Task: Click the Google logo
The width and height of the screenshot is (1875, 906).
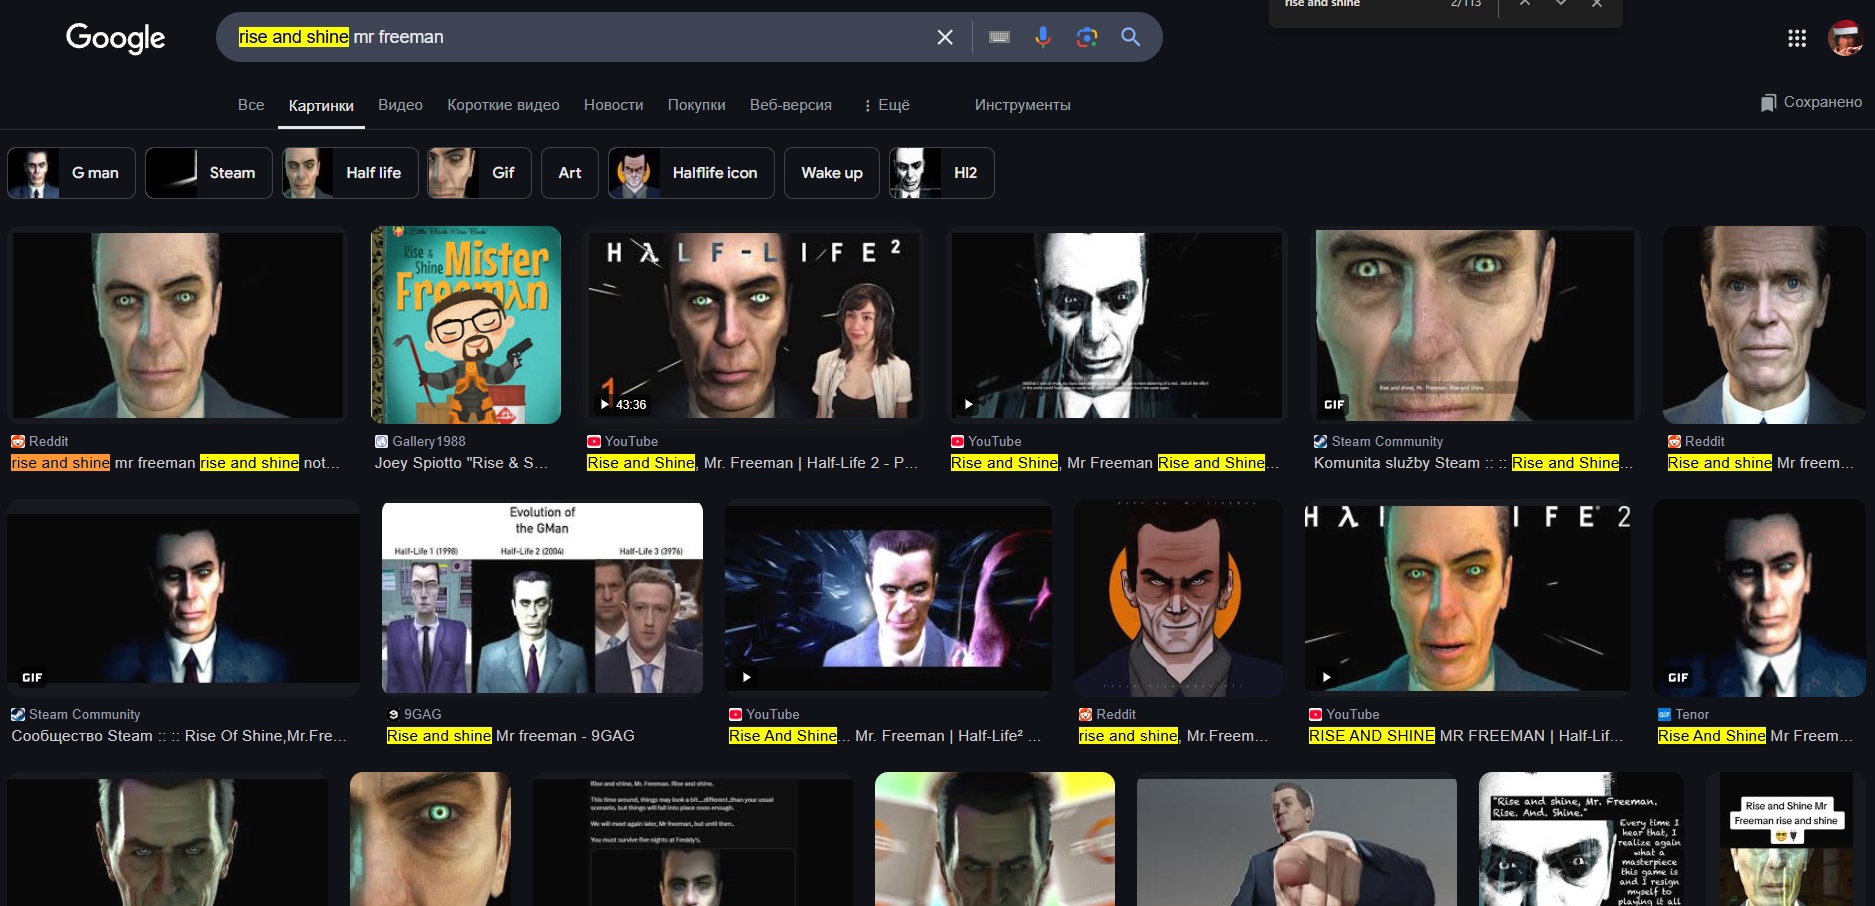Action: tap(115, 38)
